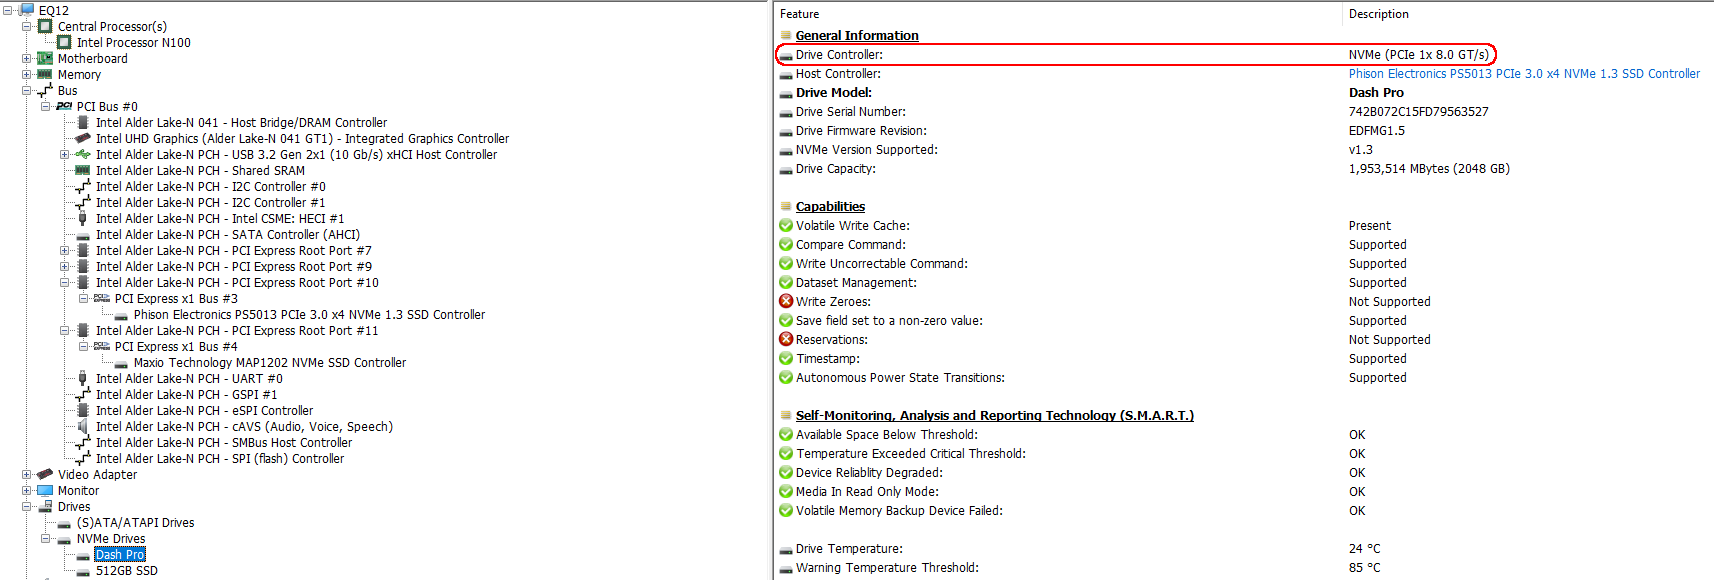The width and height of the screenshot is (1714, 580).
Task: Click the Capabilities section icon
Action: coord(786,206)
